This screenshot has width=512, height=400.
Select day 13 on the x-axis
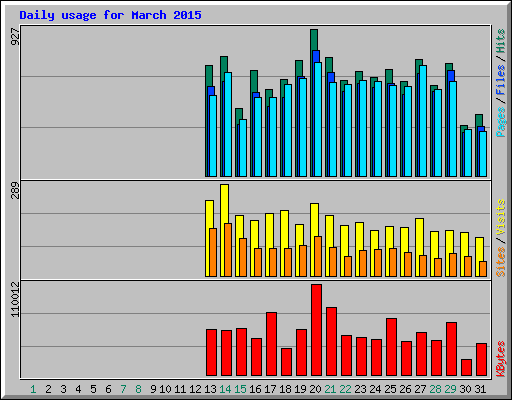tap(210, 389)
